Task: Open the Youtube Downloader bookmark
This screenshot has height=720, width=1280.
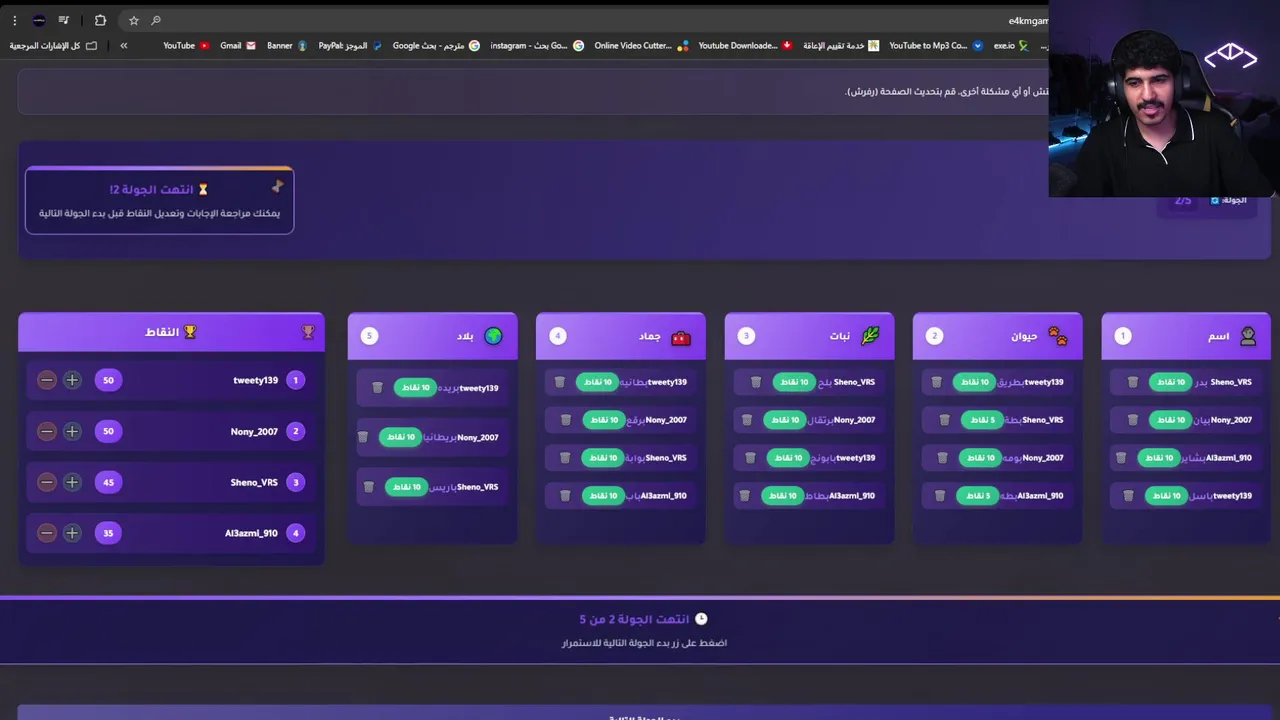Action: (745, 45)
